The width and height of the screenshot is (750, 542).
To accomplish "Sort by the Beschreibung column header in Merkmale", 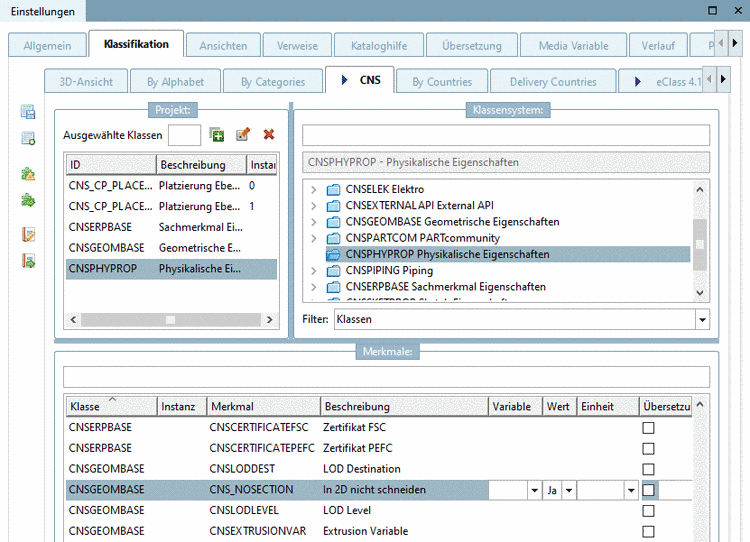I will 404,407.
